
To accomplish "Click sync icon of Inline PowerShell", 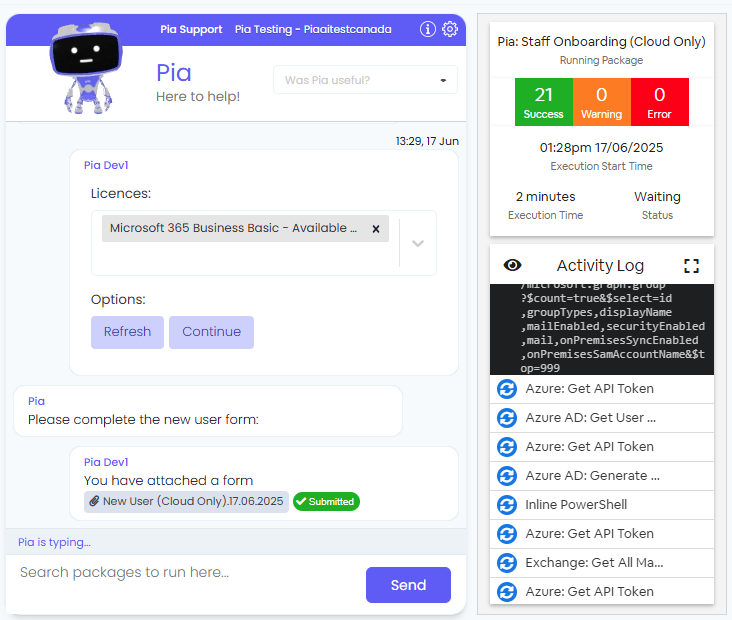I will pos(507,505).
